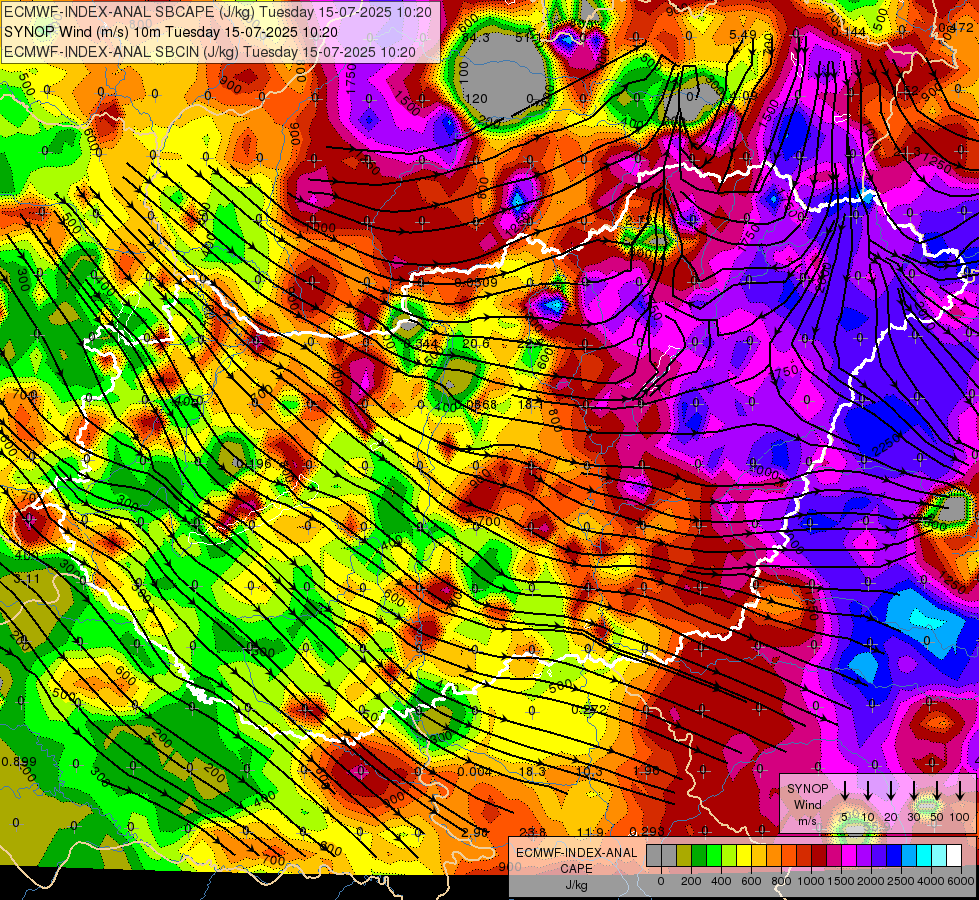Click the J/kg unit label in legend
Viewport: 979px width, 900px height.
[x=576, y=885]
